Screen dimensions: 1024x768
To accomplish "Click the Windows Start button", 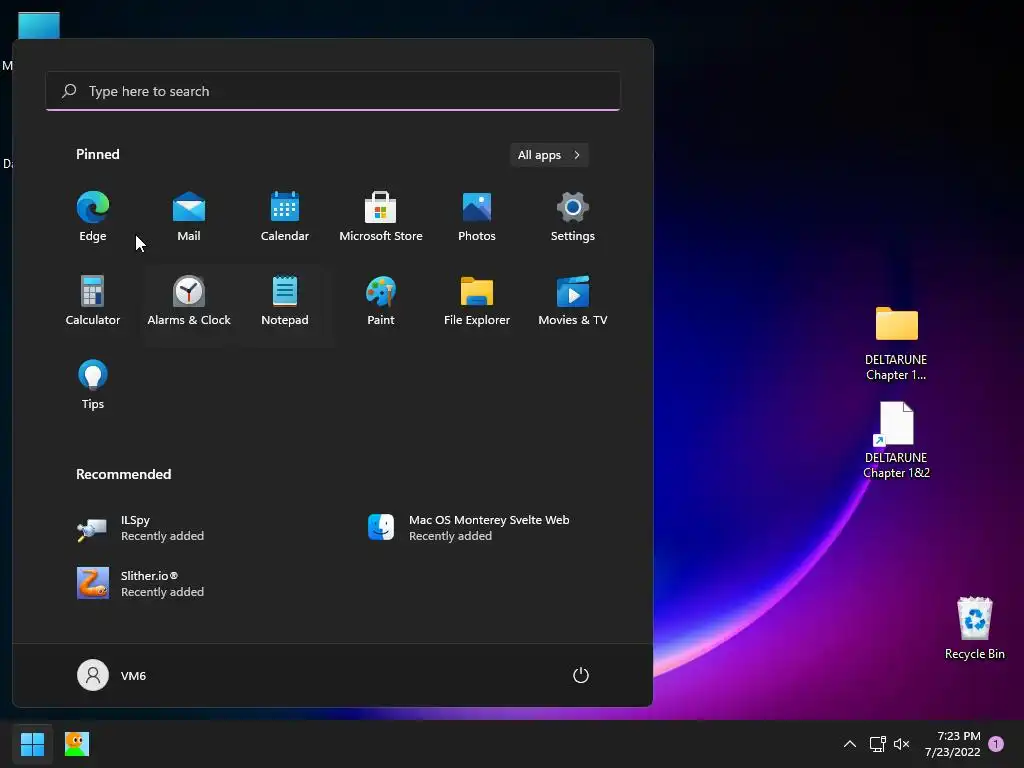I will tap(32, 744).
